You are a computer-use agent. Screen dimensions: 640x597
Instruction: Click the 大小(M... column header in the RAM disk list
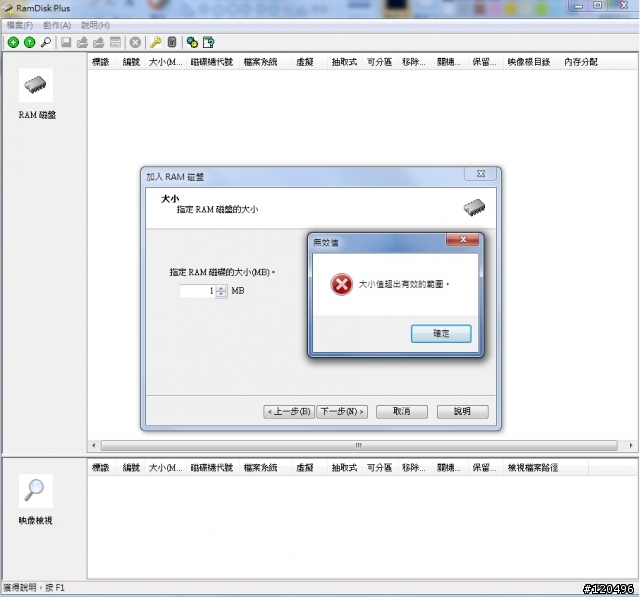pyautogui.click(x=165, y=62)
